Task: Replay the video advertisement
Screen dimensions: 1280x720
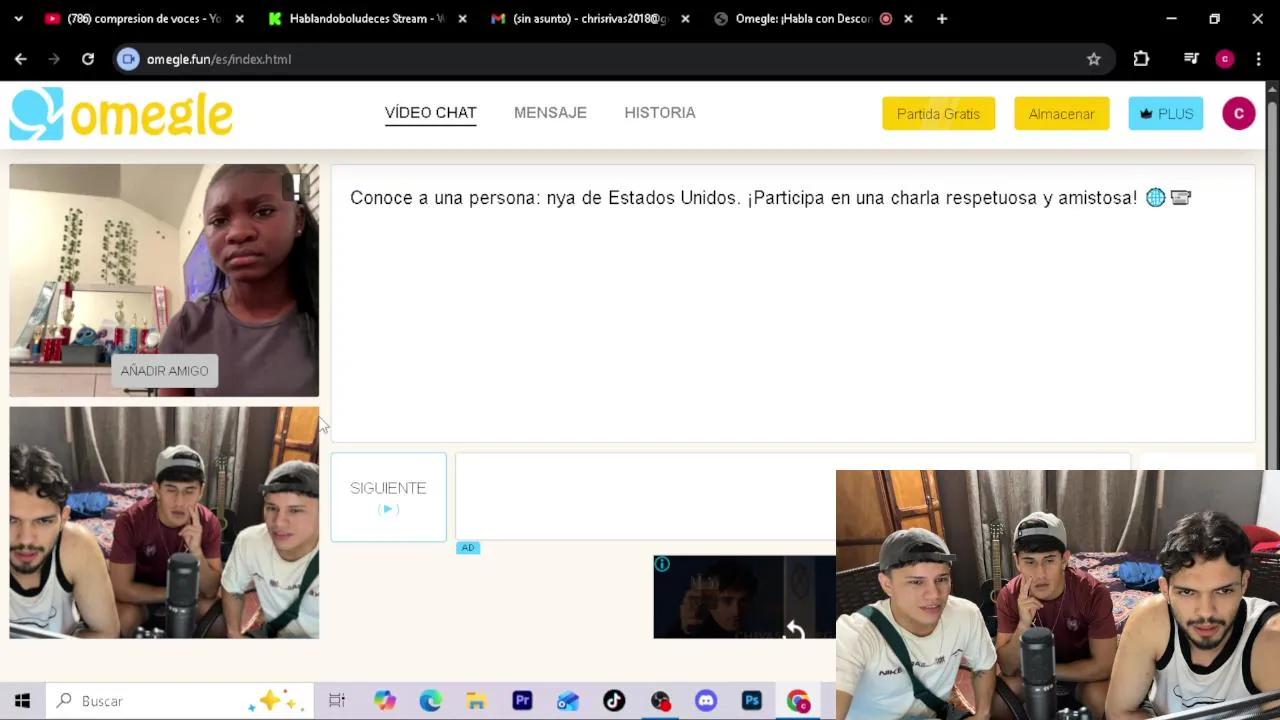Action: 793,630
